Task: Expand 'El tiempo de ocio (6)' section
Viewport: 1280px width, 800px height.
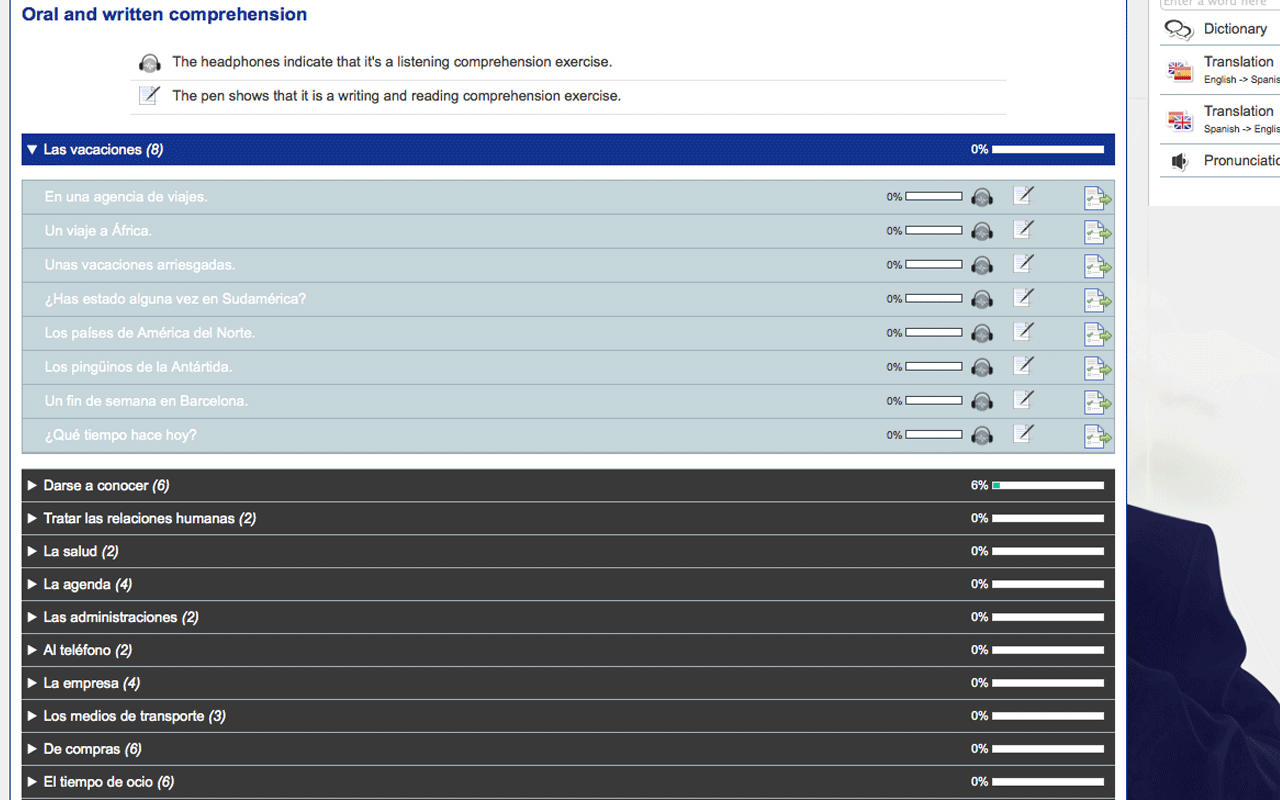Action: (568, 783)
